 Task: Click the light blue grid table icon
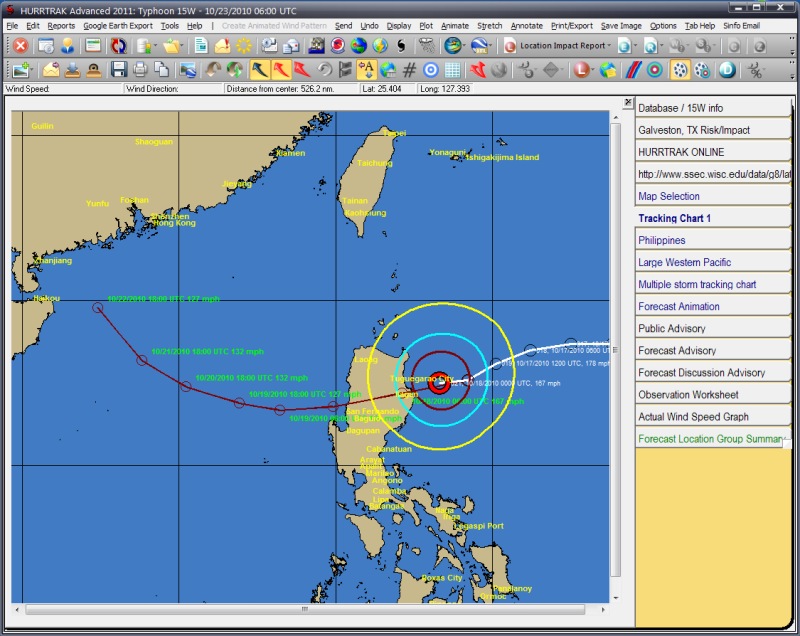point(452,70)
